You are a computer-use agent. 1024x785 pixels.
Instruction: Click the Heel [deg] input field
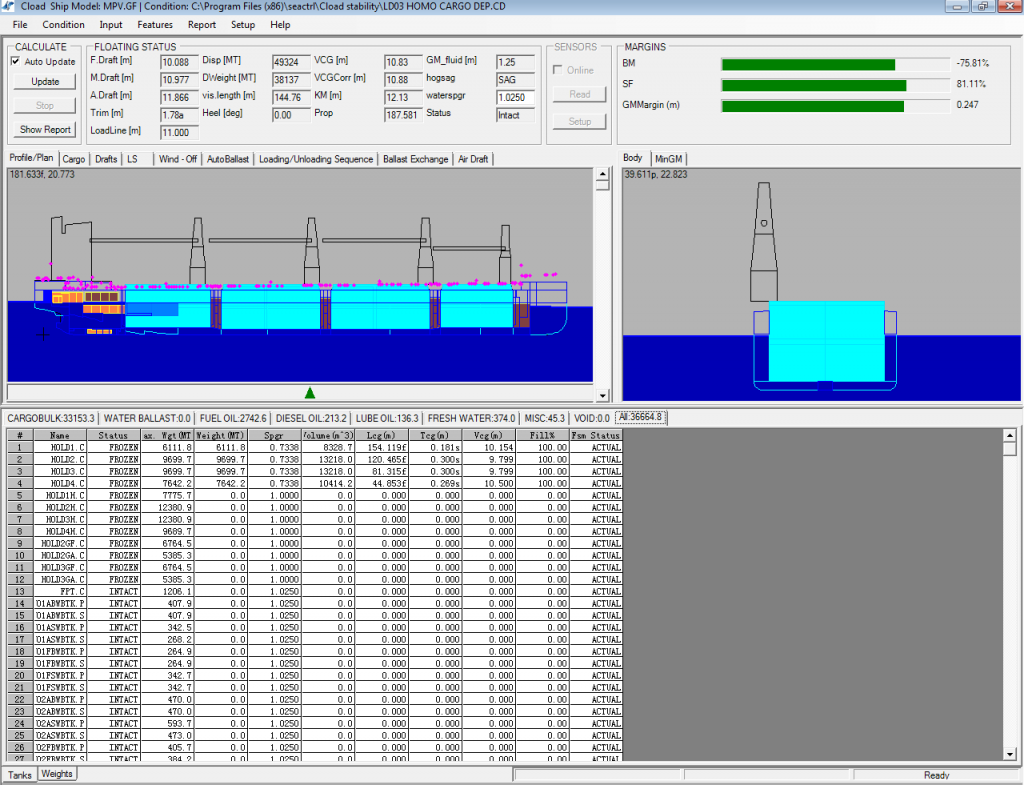(x=291, y=114)
